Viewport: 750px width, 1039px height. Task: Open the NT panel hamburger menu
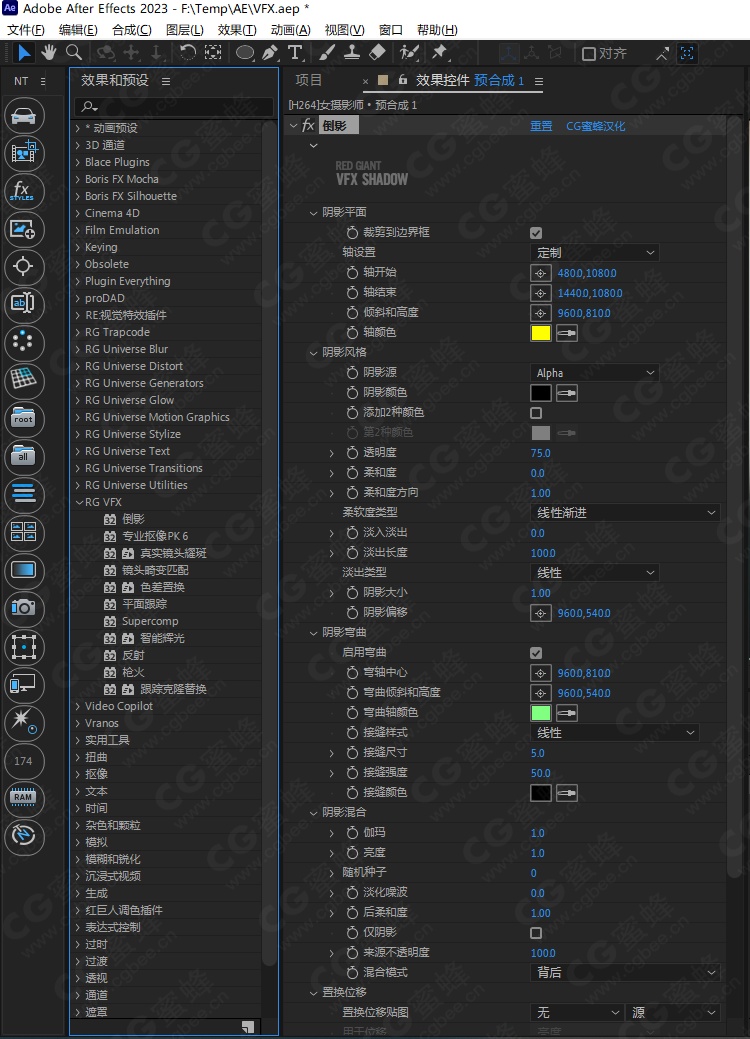coord(43,82)
